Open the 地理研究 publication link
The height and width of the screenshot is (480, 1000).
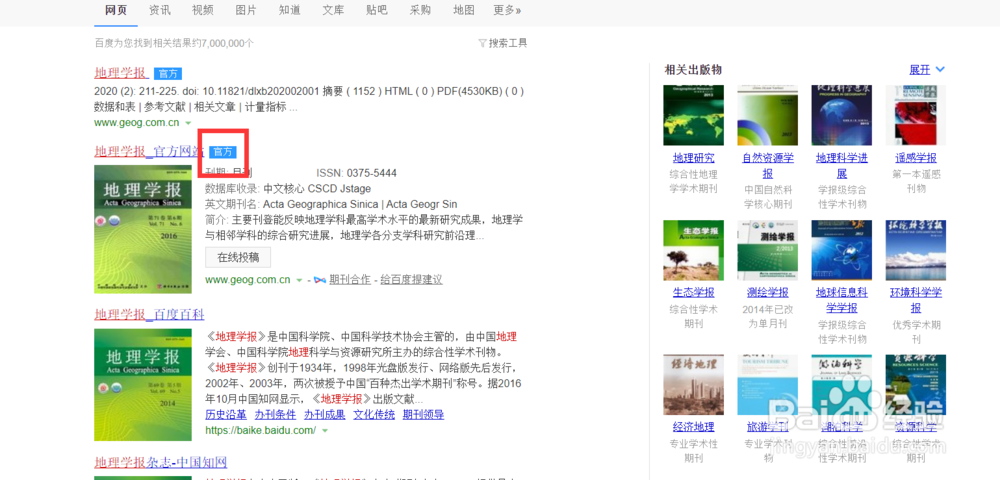(693, 158)
